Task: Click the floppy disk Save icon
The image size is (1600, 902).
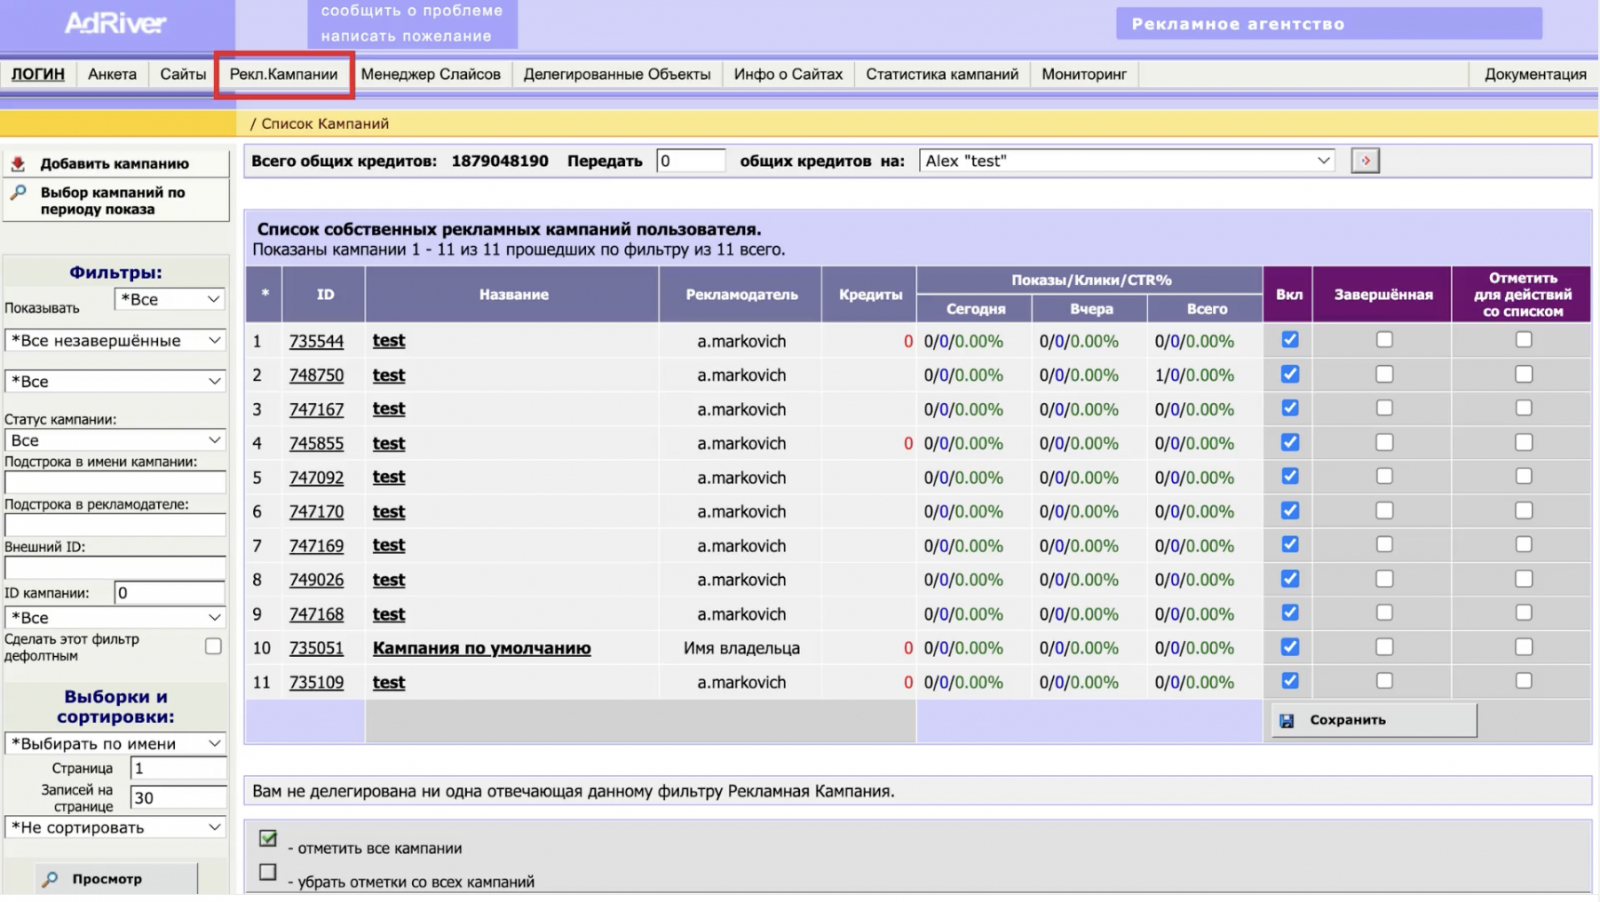Action: (x=1287, y=720)
